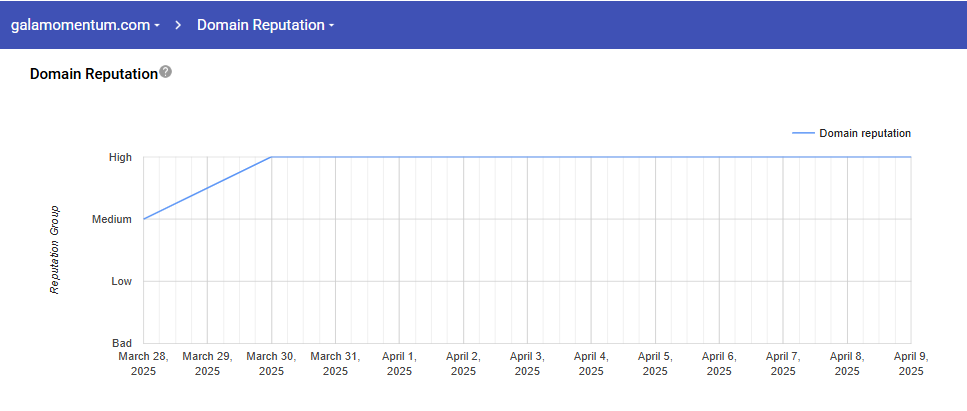Select the Low label on the y-axis
Image resolution: width=967 pixels, height=411 pixels.
pyautogui.click(x=121, y=281)
